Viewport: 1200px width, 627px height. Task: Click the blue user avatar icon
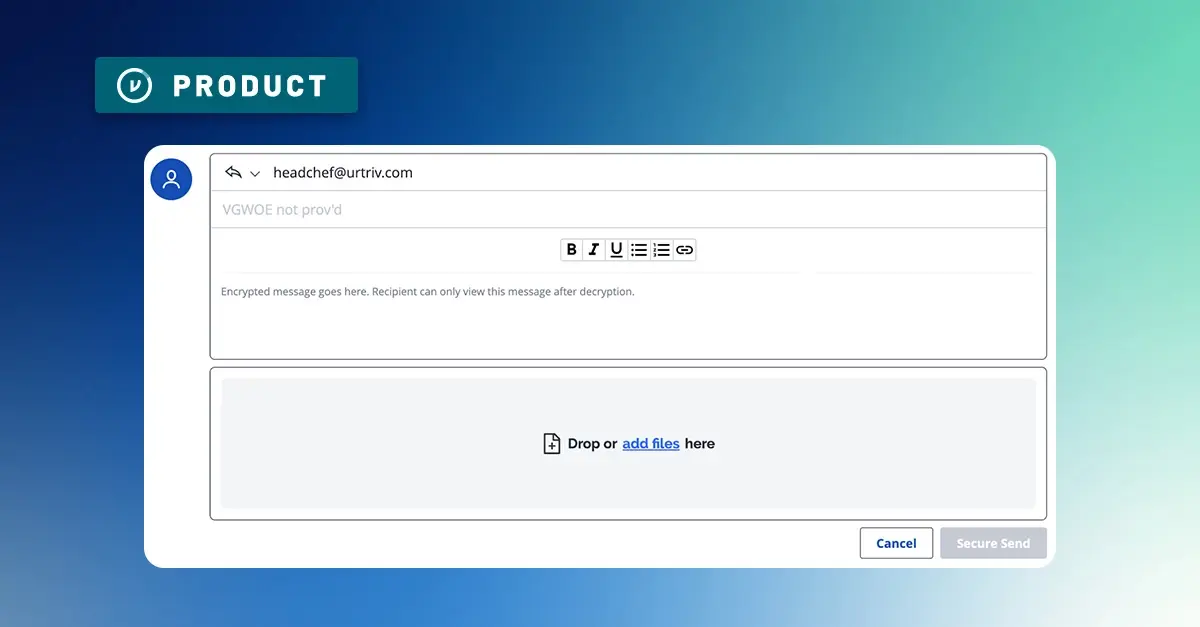click(x=171, y=179)
